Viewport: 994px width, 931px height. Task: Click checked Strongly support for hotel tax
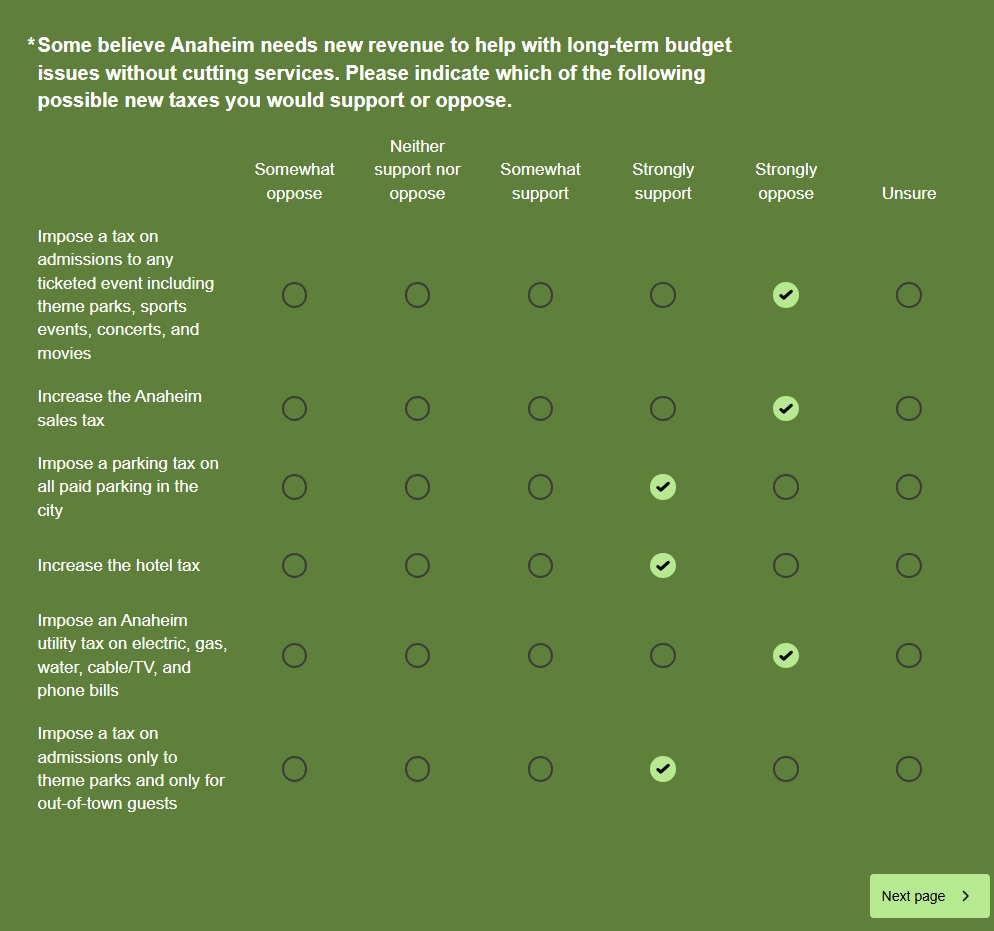[x=663, y=566]
